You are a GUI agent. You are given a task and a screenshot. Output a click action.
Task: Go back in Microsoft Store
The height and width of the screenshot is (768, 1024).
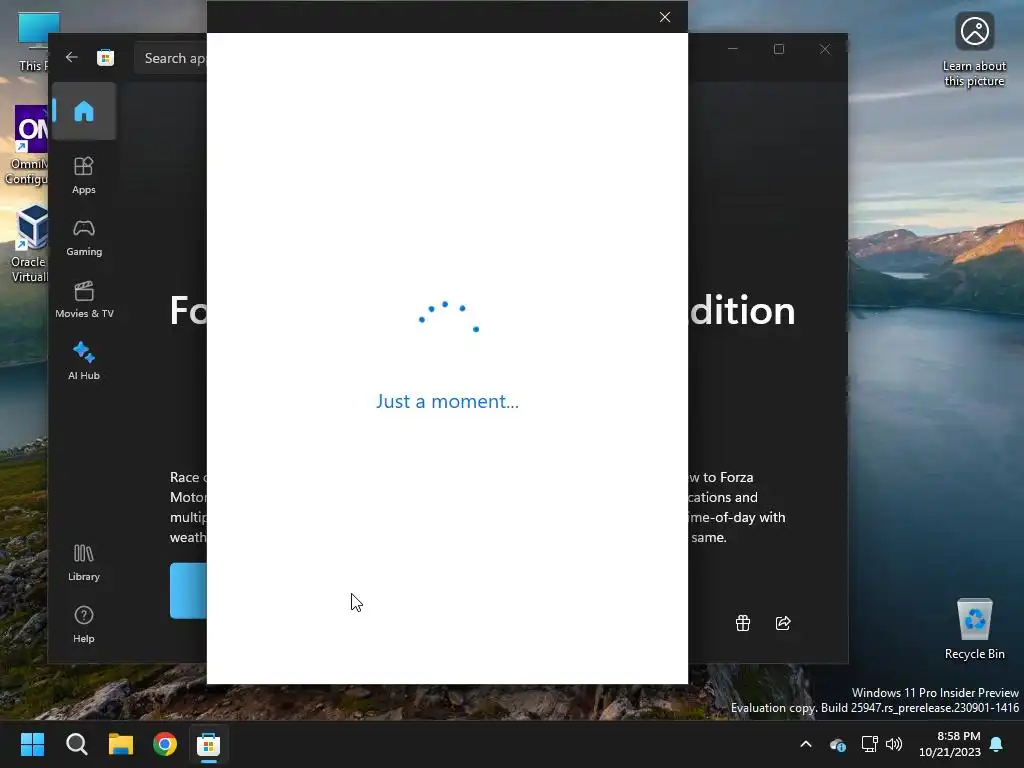click(x=72, y=57)
